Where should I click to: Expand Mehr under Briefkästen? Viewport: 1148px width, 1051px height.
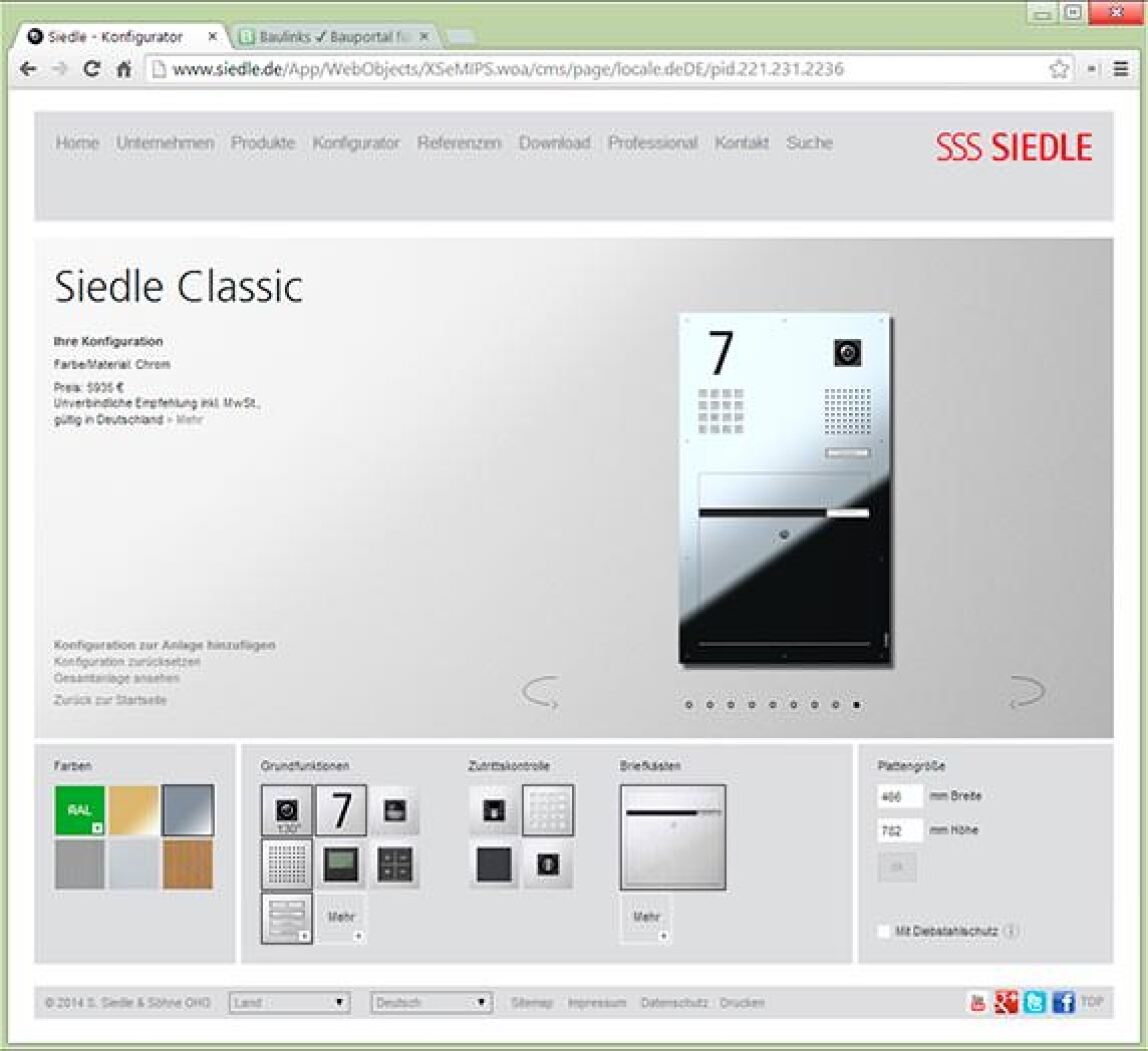[x=646, y=918]
